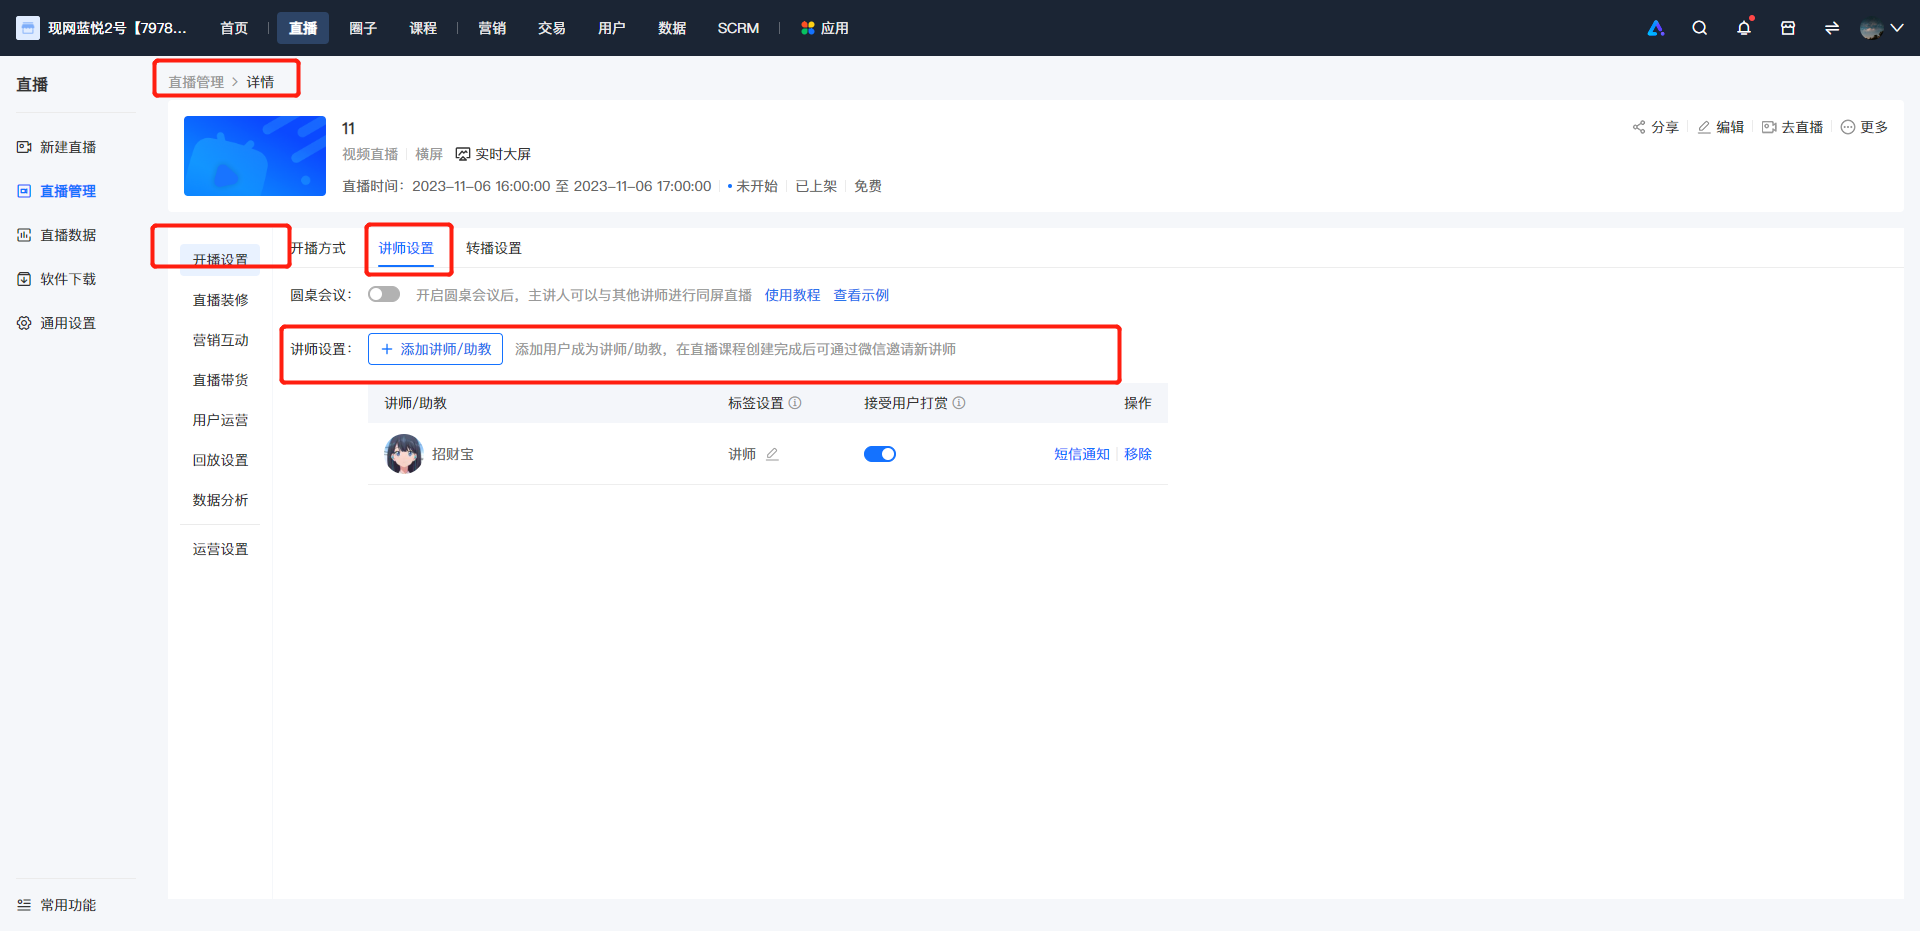Open 用户 in top navigation
This screenshot has height=931, width=1920.
(x=612, y=28)
